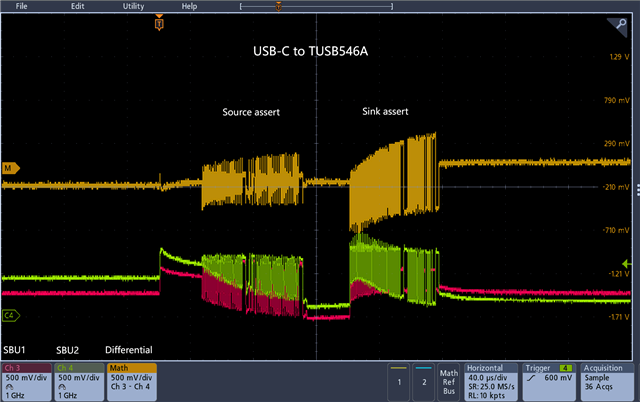Click the overview bar trigger marker
Viewport: 640px width, 402px height.
pyautogui.click(x=278, y=6)
